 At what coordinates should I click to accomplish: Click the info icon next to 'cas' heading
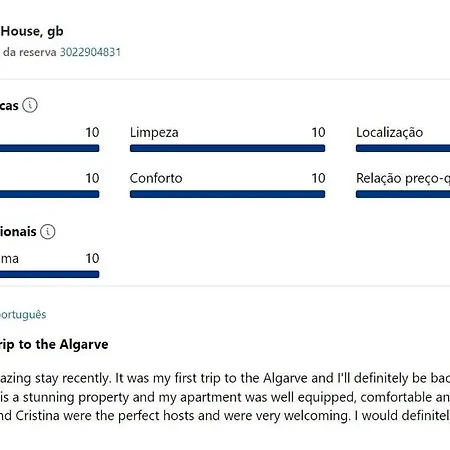[x=30, y=105]
